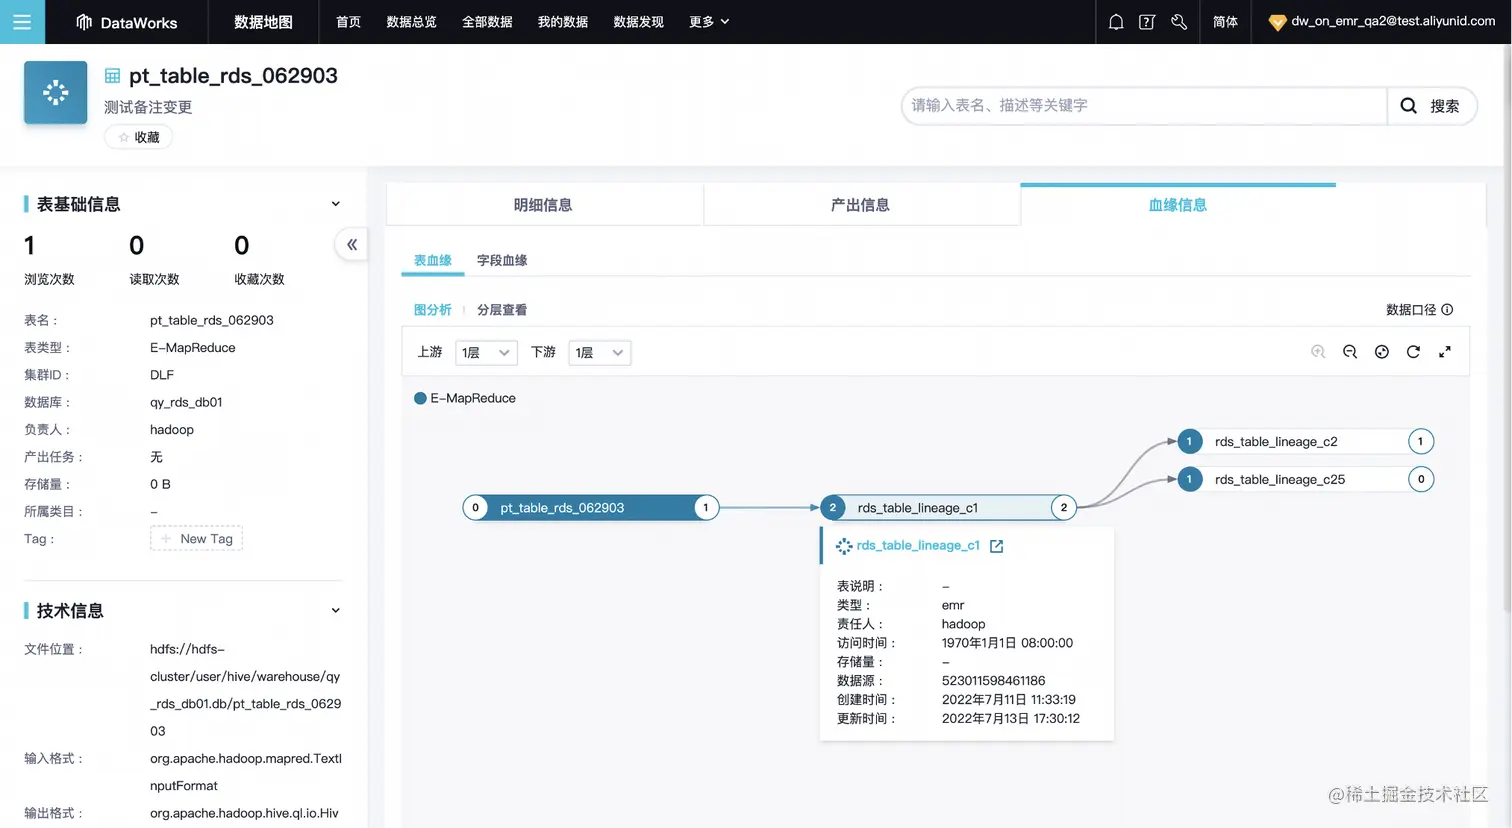Add a New Tag
Screen dimensions: 1512x828
tap(197, 539)
